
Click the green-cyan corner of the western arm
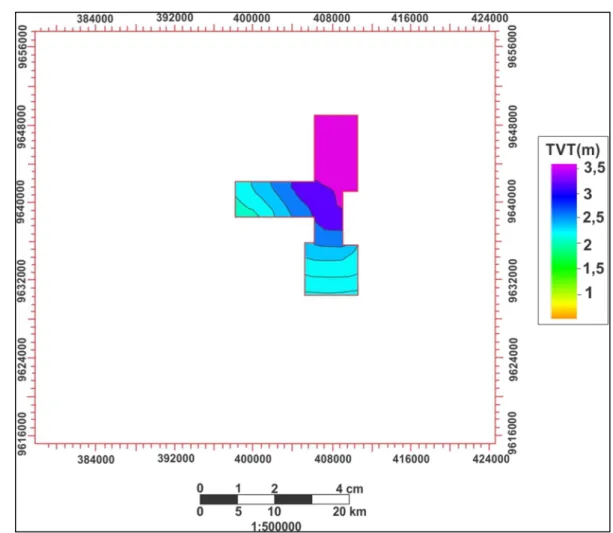tap(242, 209)
